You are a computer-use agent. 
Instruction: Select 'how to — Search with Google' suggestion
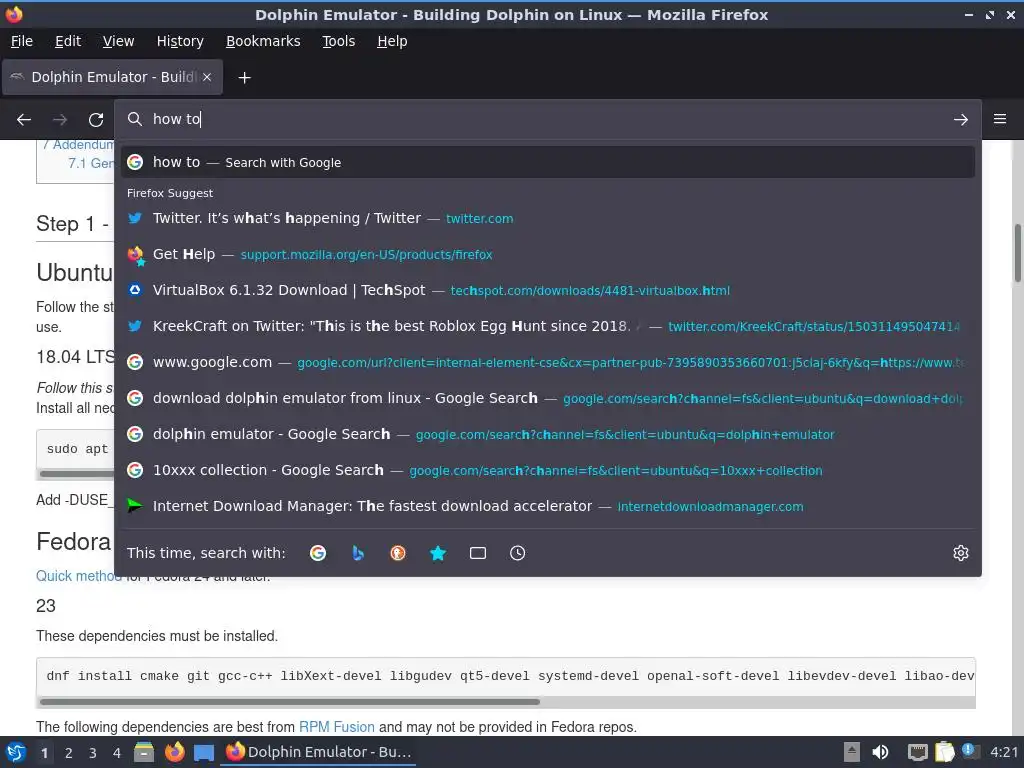pyautogui.click(x=547, y=162)
